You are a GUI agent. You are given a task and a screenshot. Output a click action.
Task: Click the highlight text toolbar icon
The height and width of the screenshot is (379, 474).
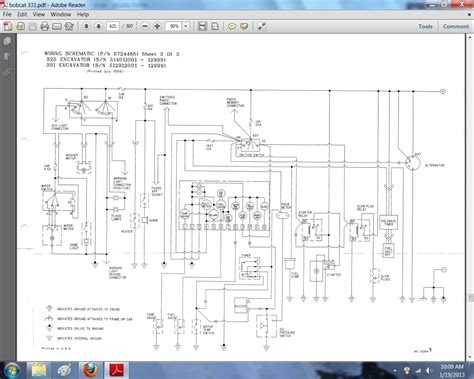[244, 26]
